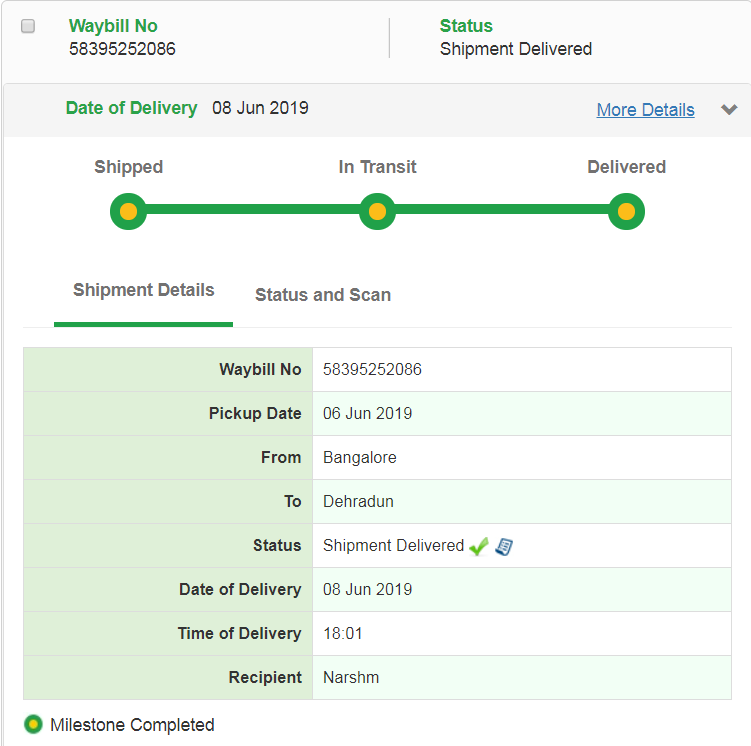This screenshot has width=751, height=746.
Task: Switch to the Status and Scan tab
Action: click(x=323, y=295)
